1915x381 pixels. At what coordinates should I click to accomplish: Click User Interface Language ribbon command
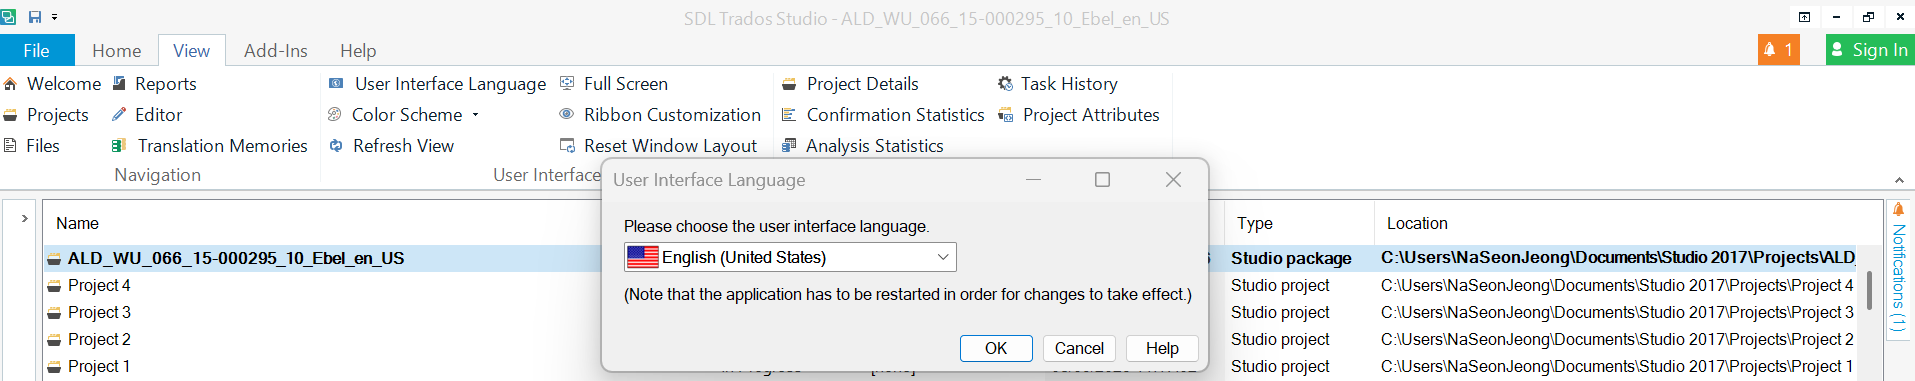(437, 84)
